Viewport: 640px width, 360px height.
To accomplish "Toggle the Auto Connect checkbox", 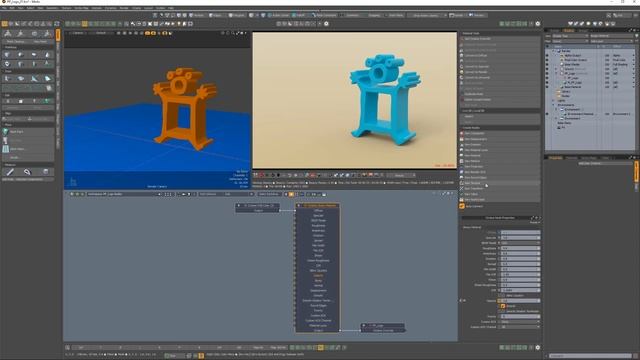I will coord(462,207).
